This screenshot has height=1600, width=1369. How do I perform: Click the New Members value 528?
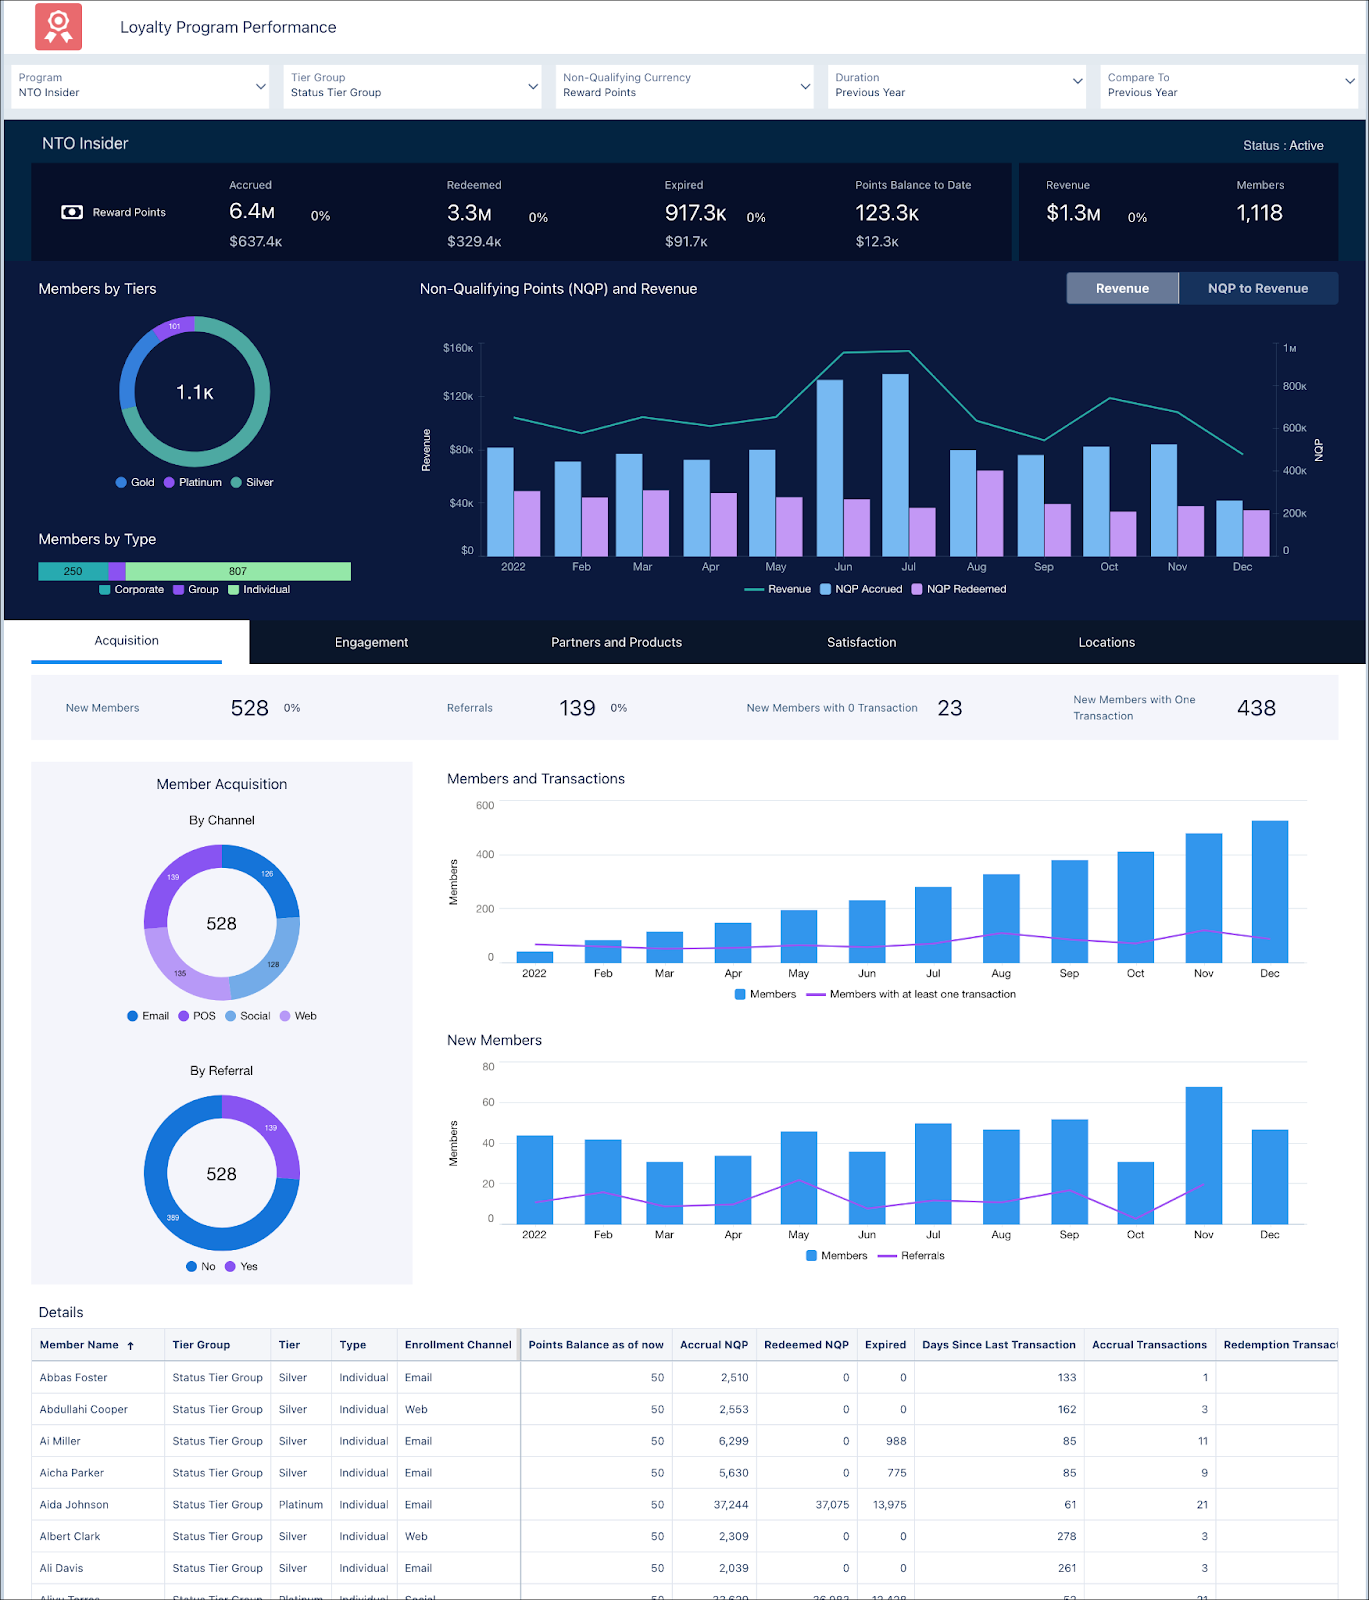pos(249,708)
